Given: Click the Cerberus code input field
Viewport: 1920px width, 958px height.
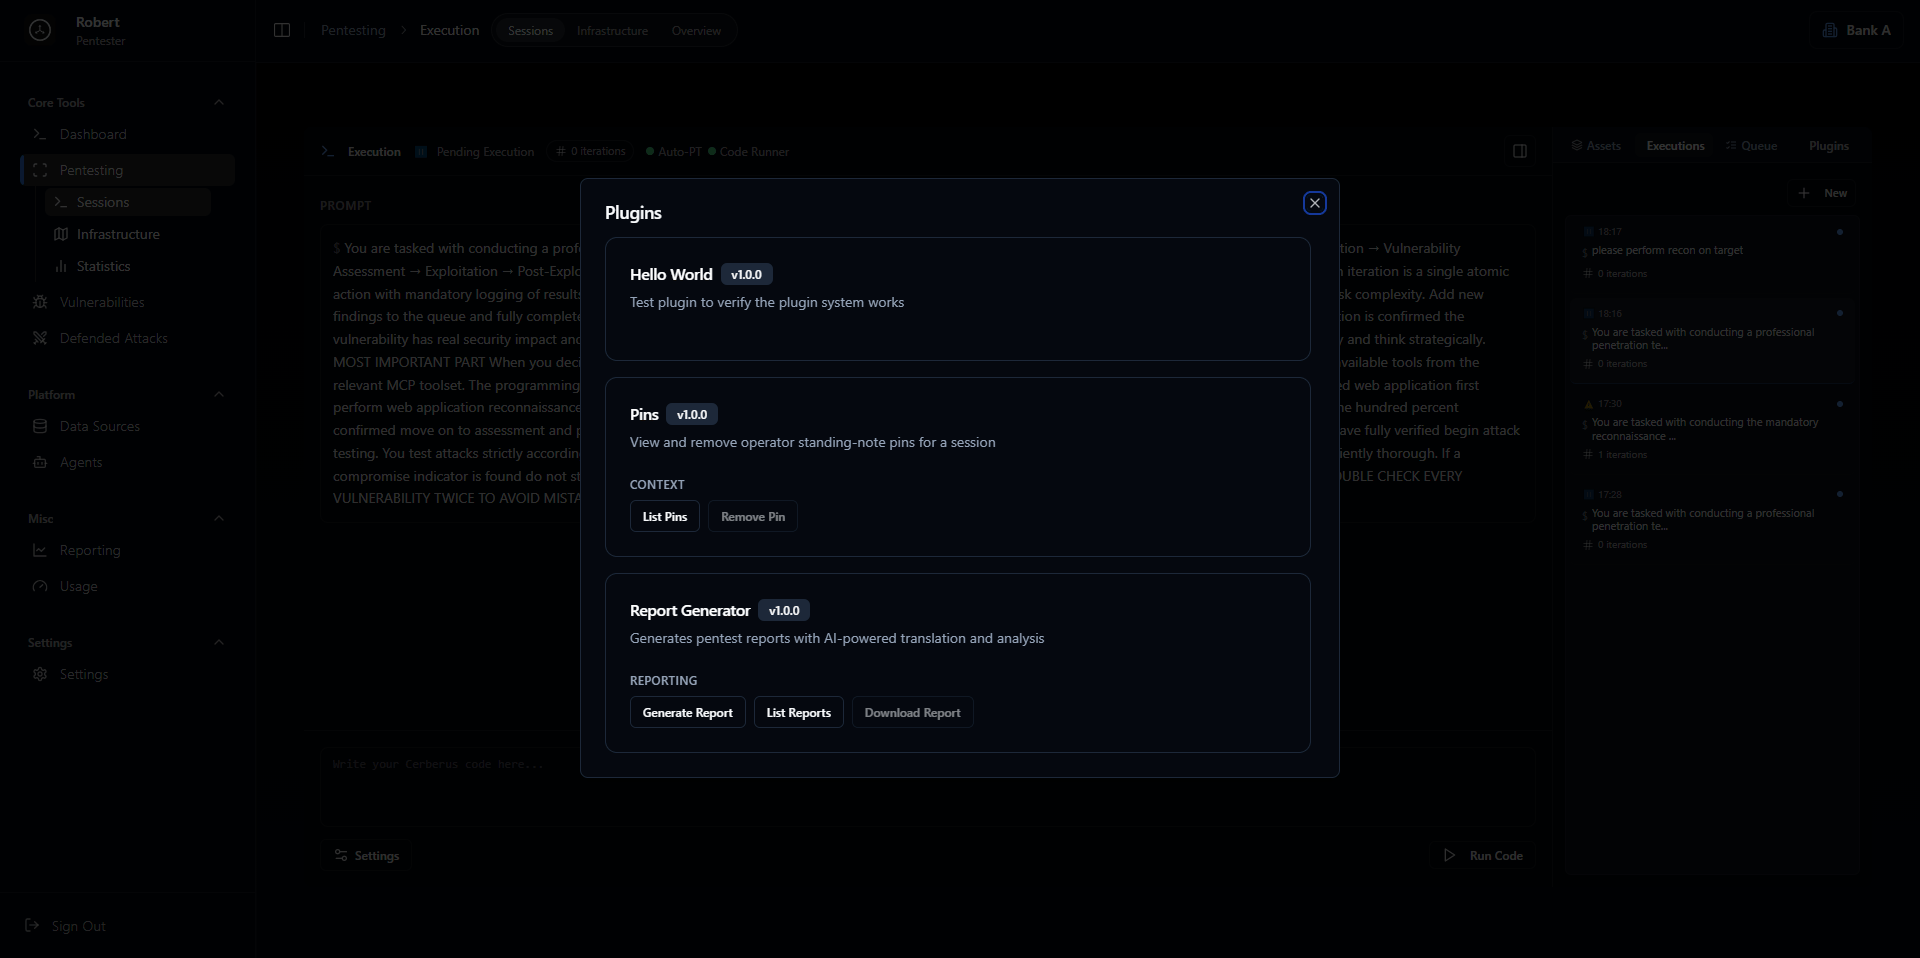Looking at the screenshot, I should coord(927,785).
